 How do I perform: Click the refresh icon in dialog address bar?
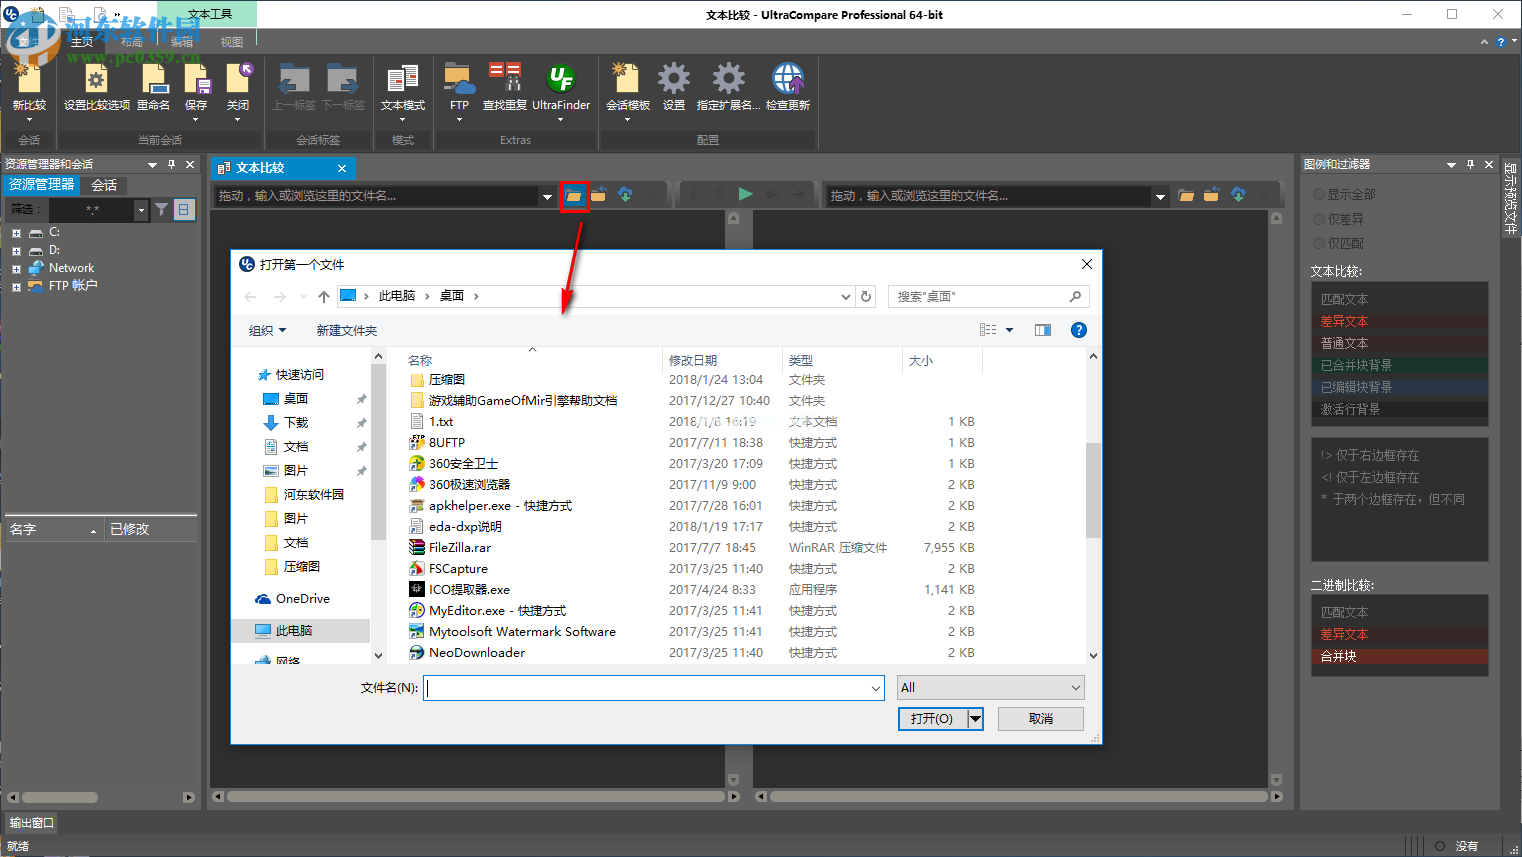(x=866, y=296)
